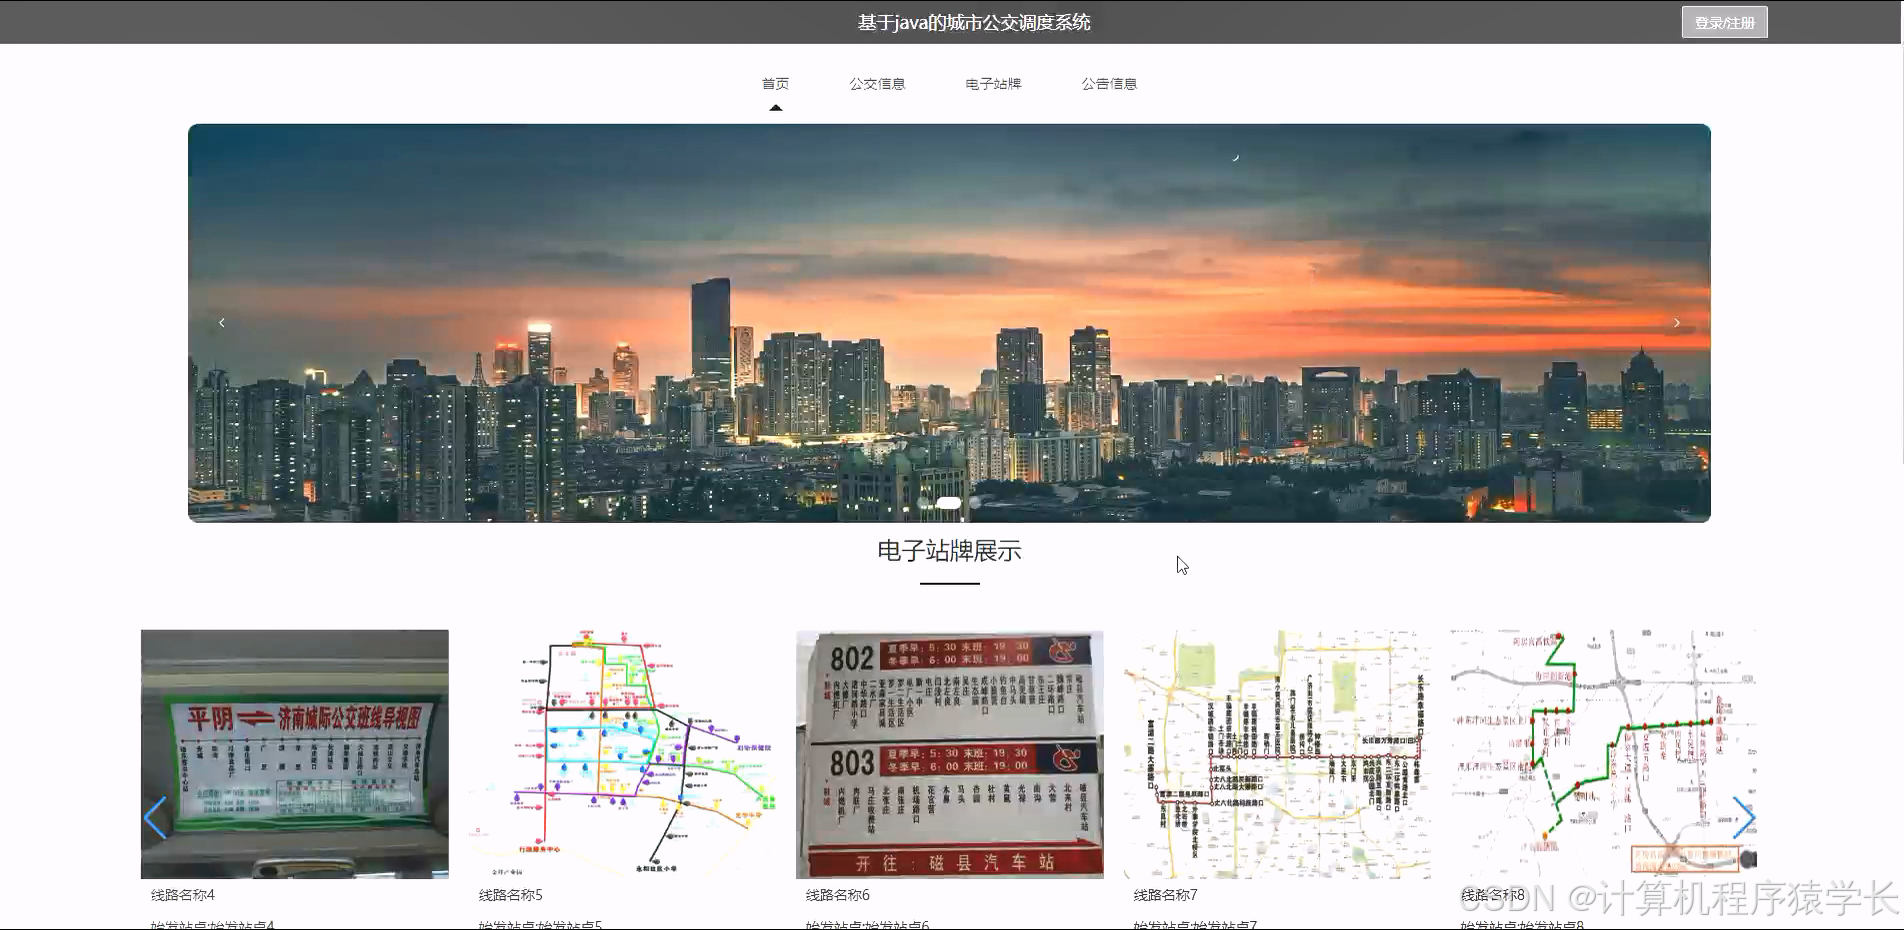The image size is (1904, 930).
Task: Click the 登录/注册 button
Action: pyautogui.click(x=1724, y=22)
